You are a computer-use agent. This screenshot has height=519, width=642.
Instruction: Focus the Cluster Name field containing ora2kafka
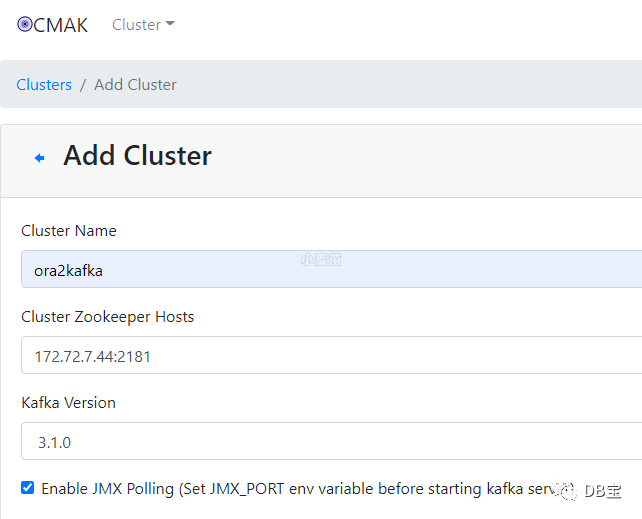(150, 270)
